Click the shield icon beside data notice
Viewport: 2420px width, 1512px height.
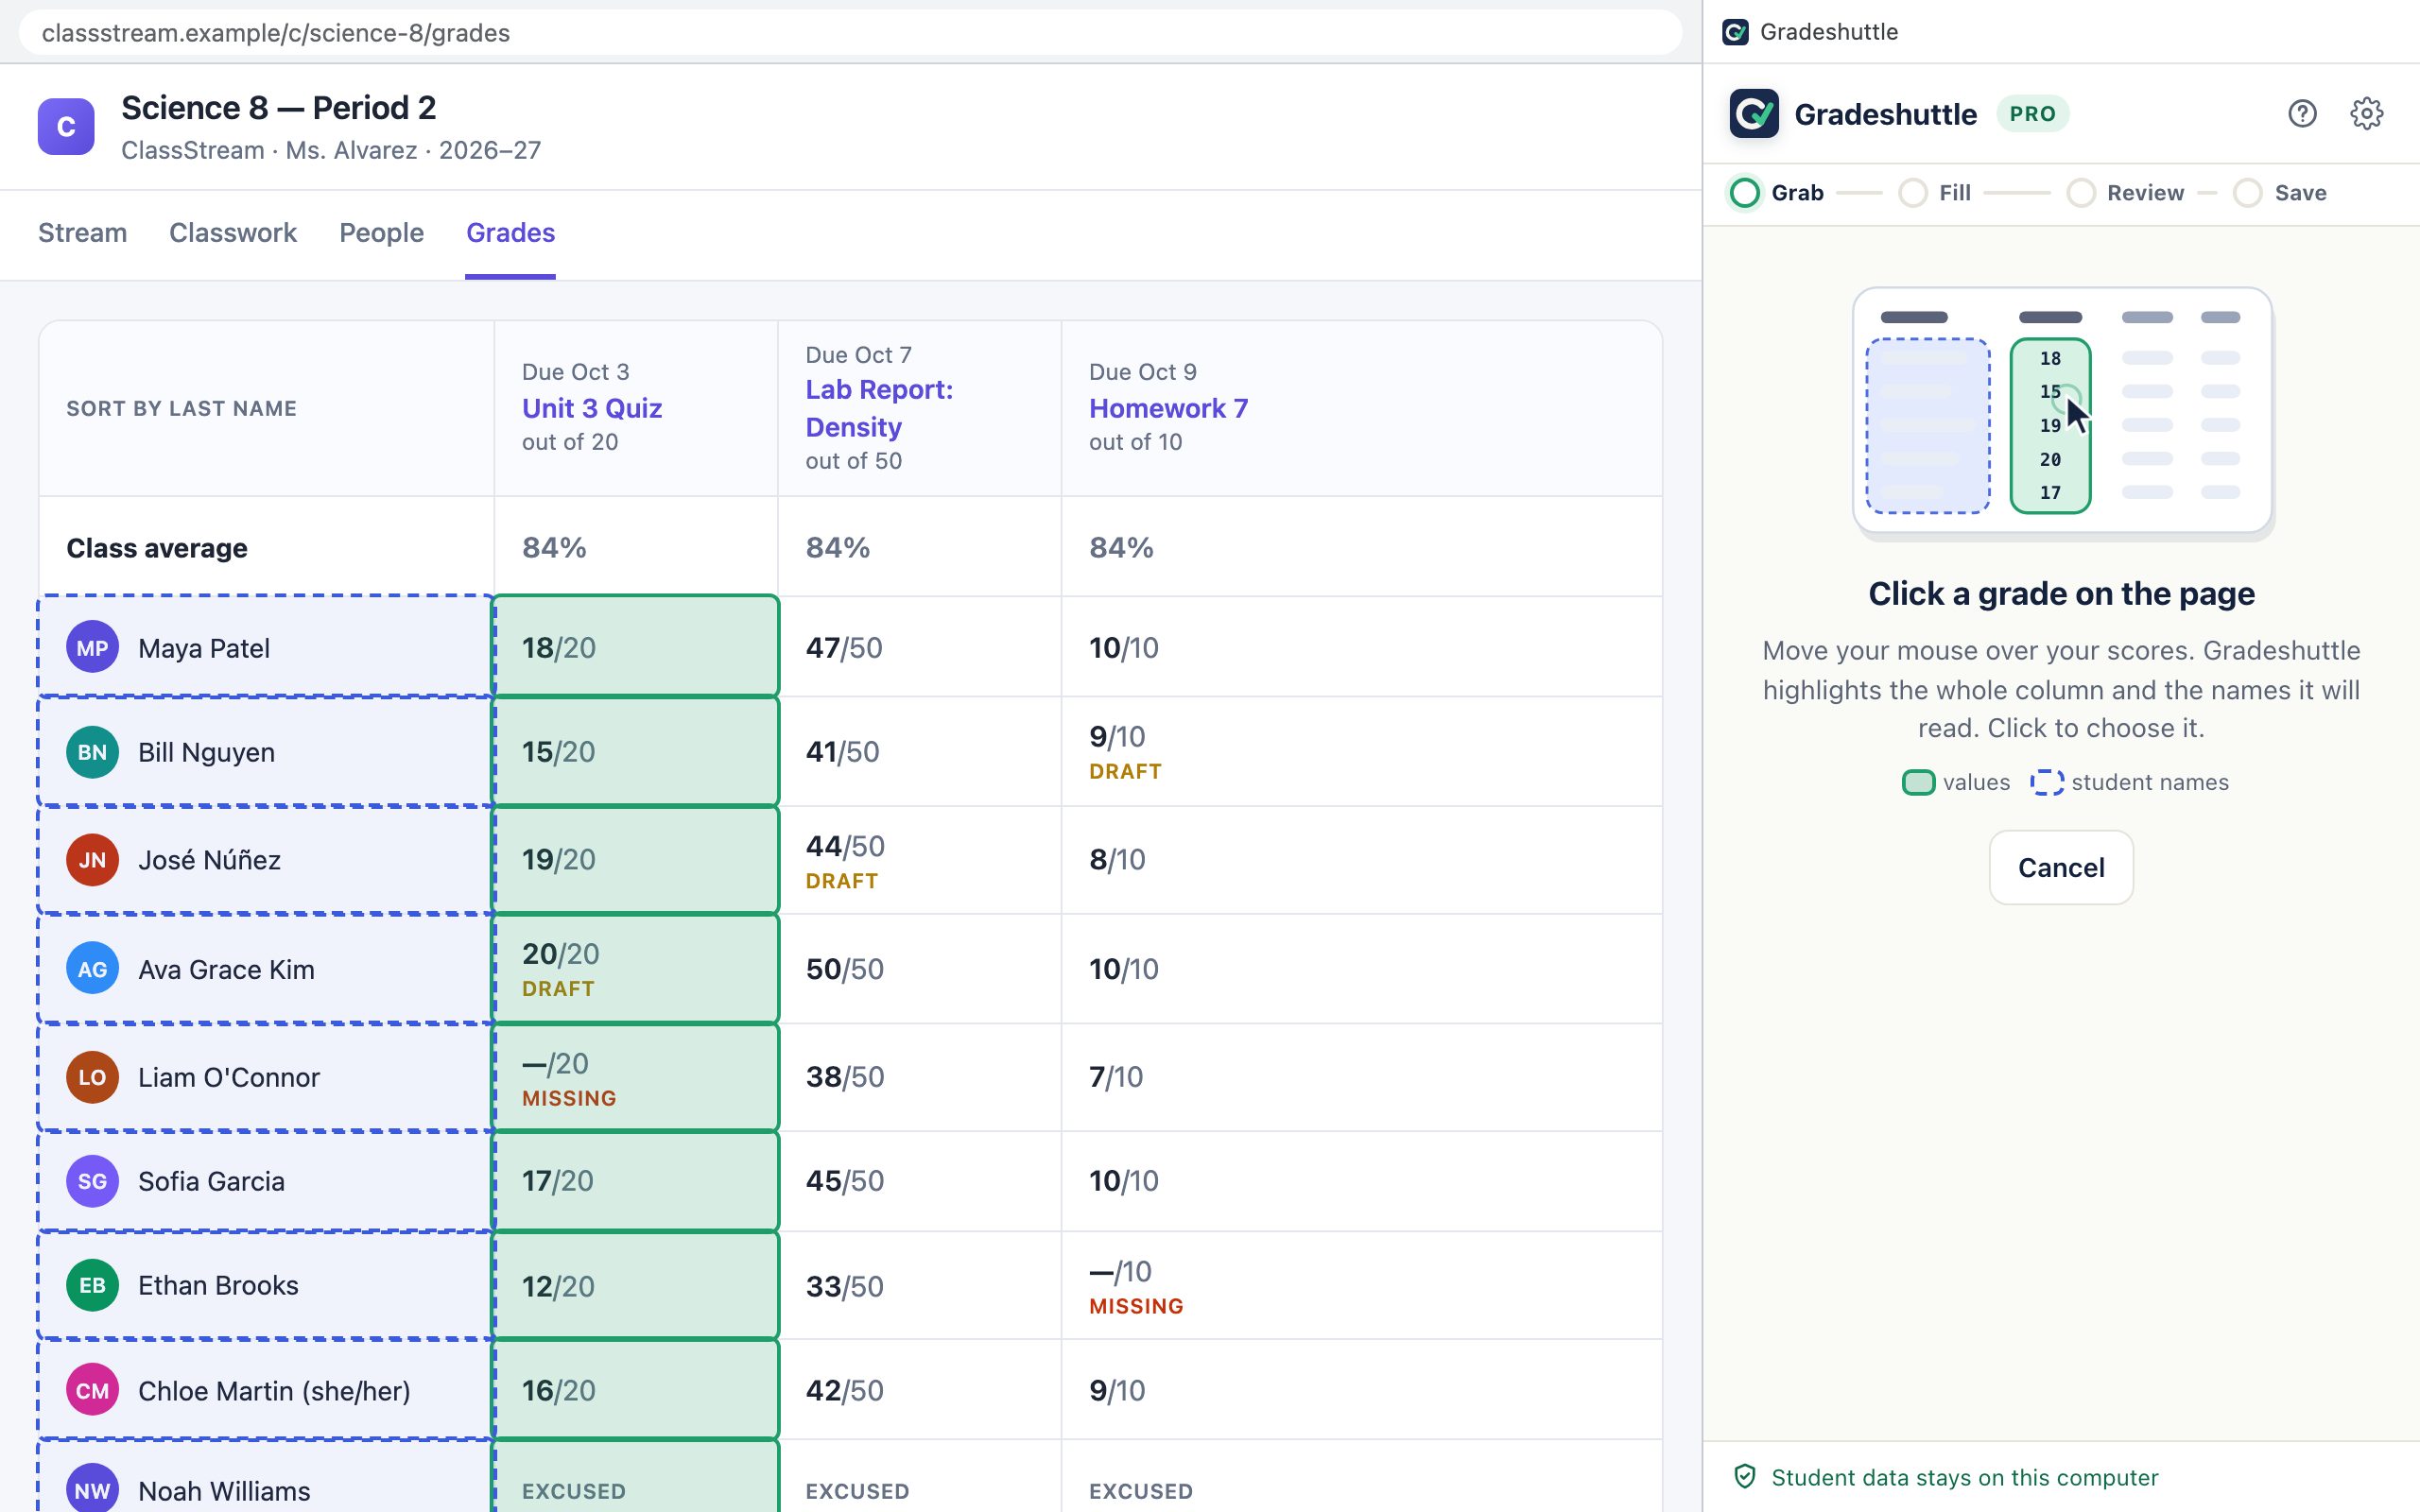pyautogui.click(x=1745, y=1477)
